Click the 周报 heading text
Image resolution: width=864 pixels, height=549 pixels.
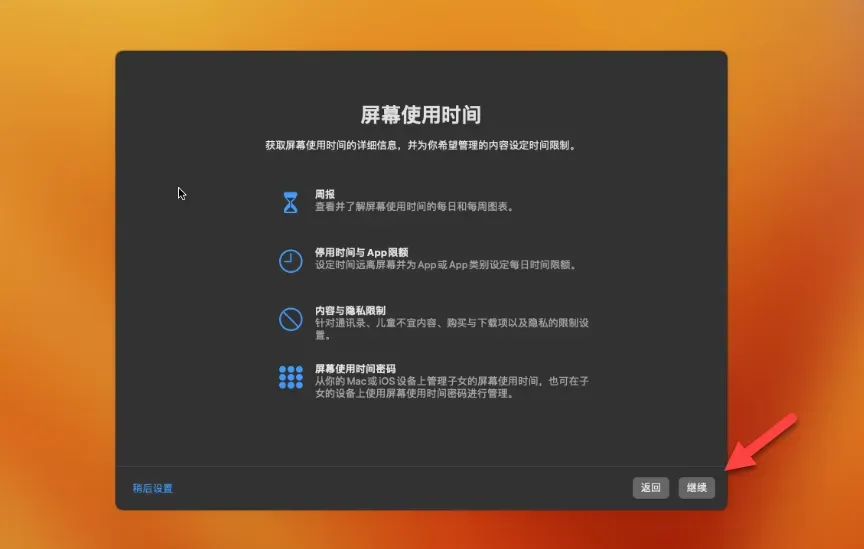coord(325,194)
